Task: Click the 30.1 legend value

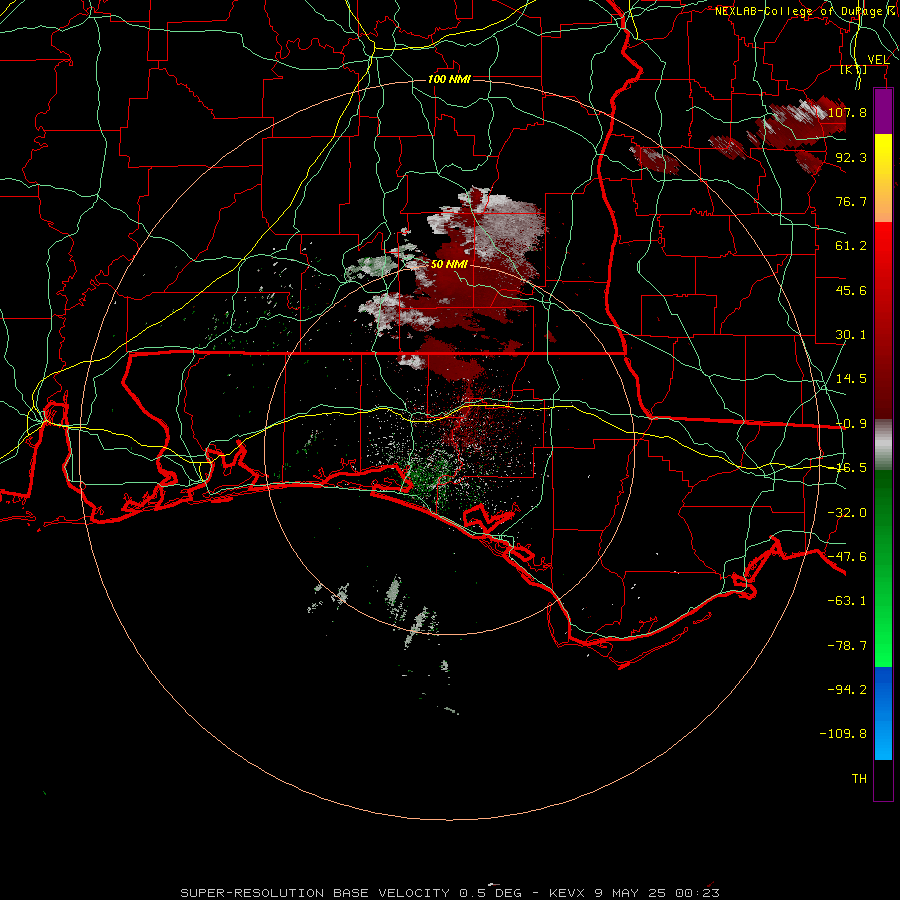Action: 851,335
